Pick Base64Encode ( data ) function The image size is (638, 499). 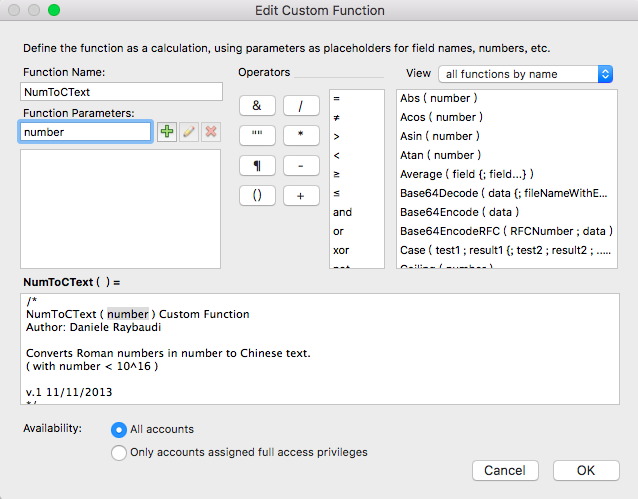pos(459,212)
